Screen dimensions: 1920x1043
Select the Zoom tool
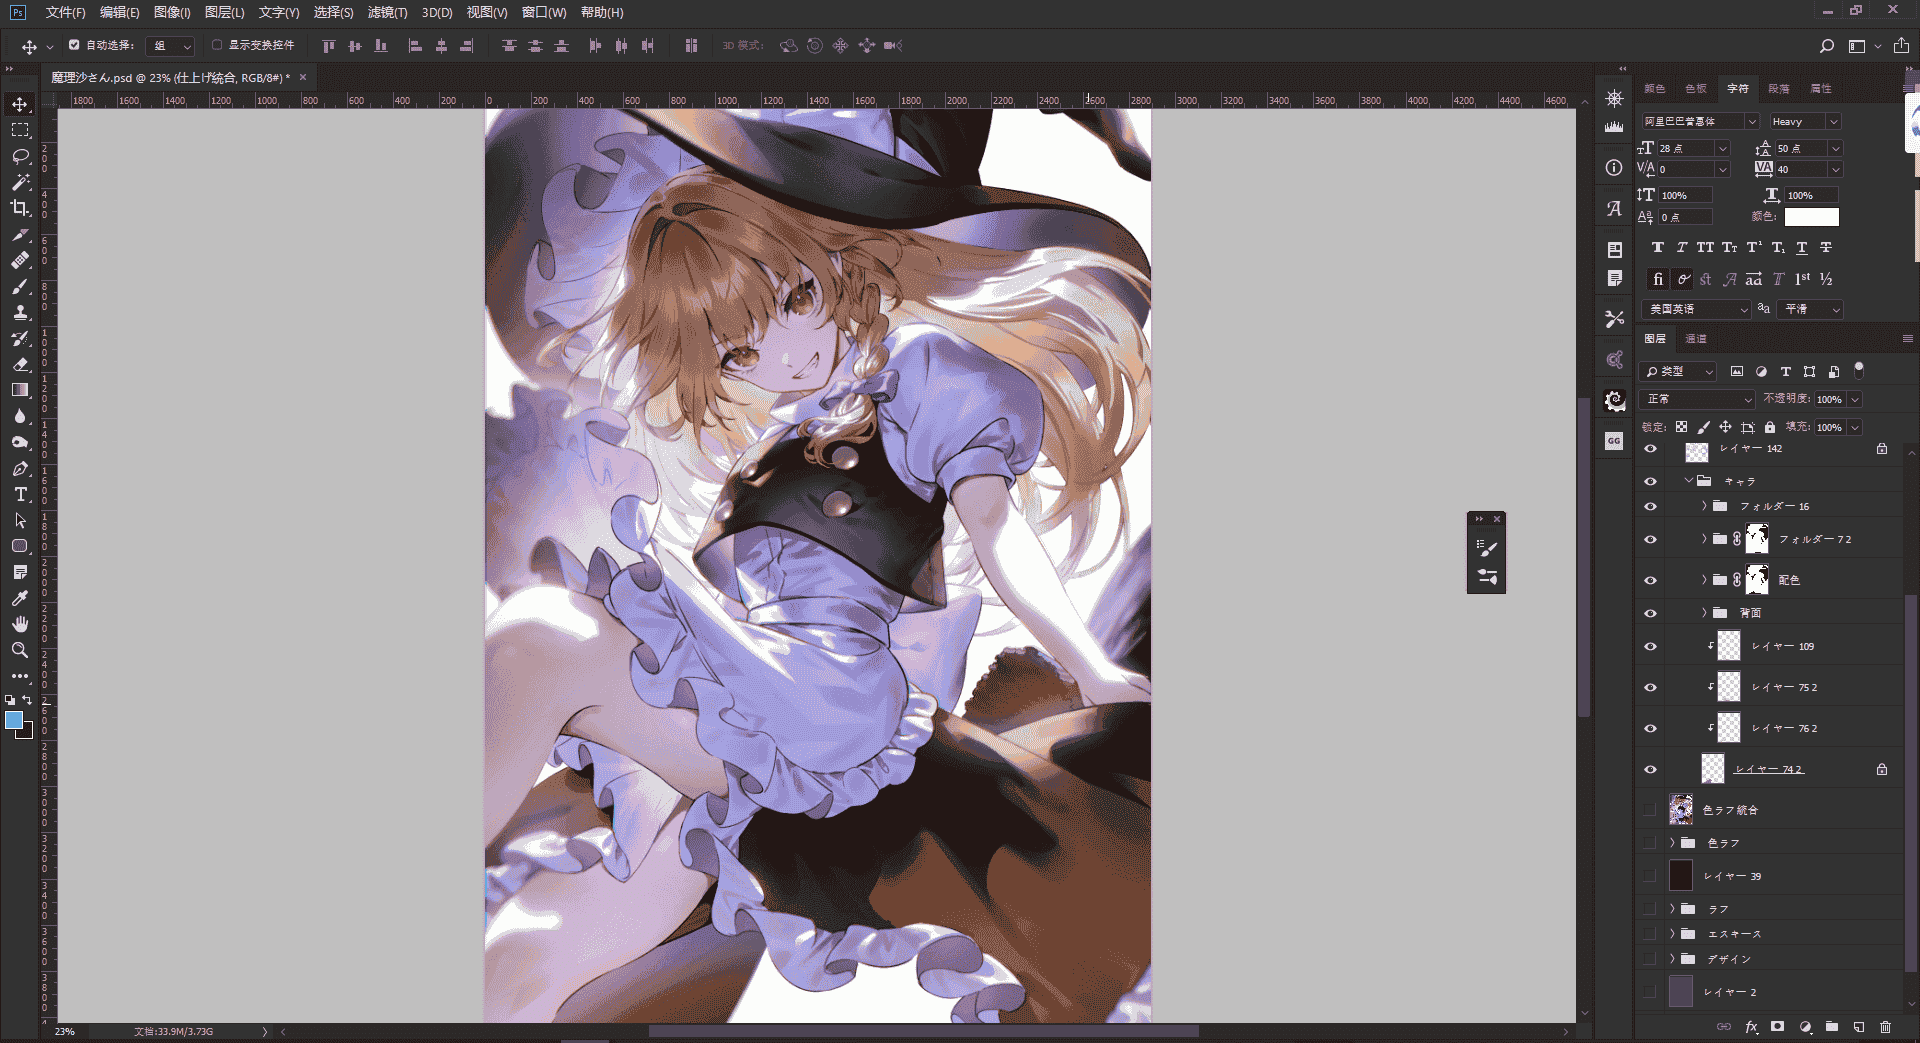20,650
